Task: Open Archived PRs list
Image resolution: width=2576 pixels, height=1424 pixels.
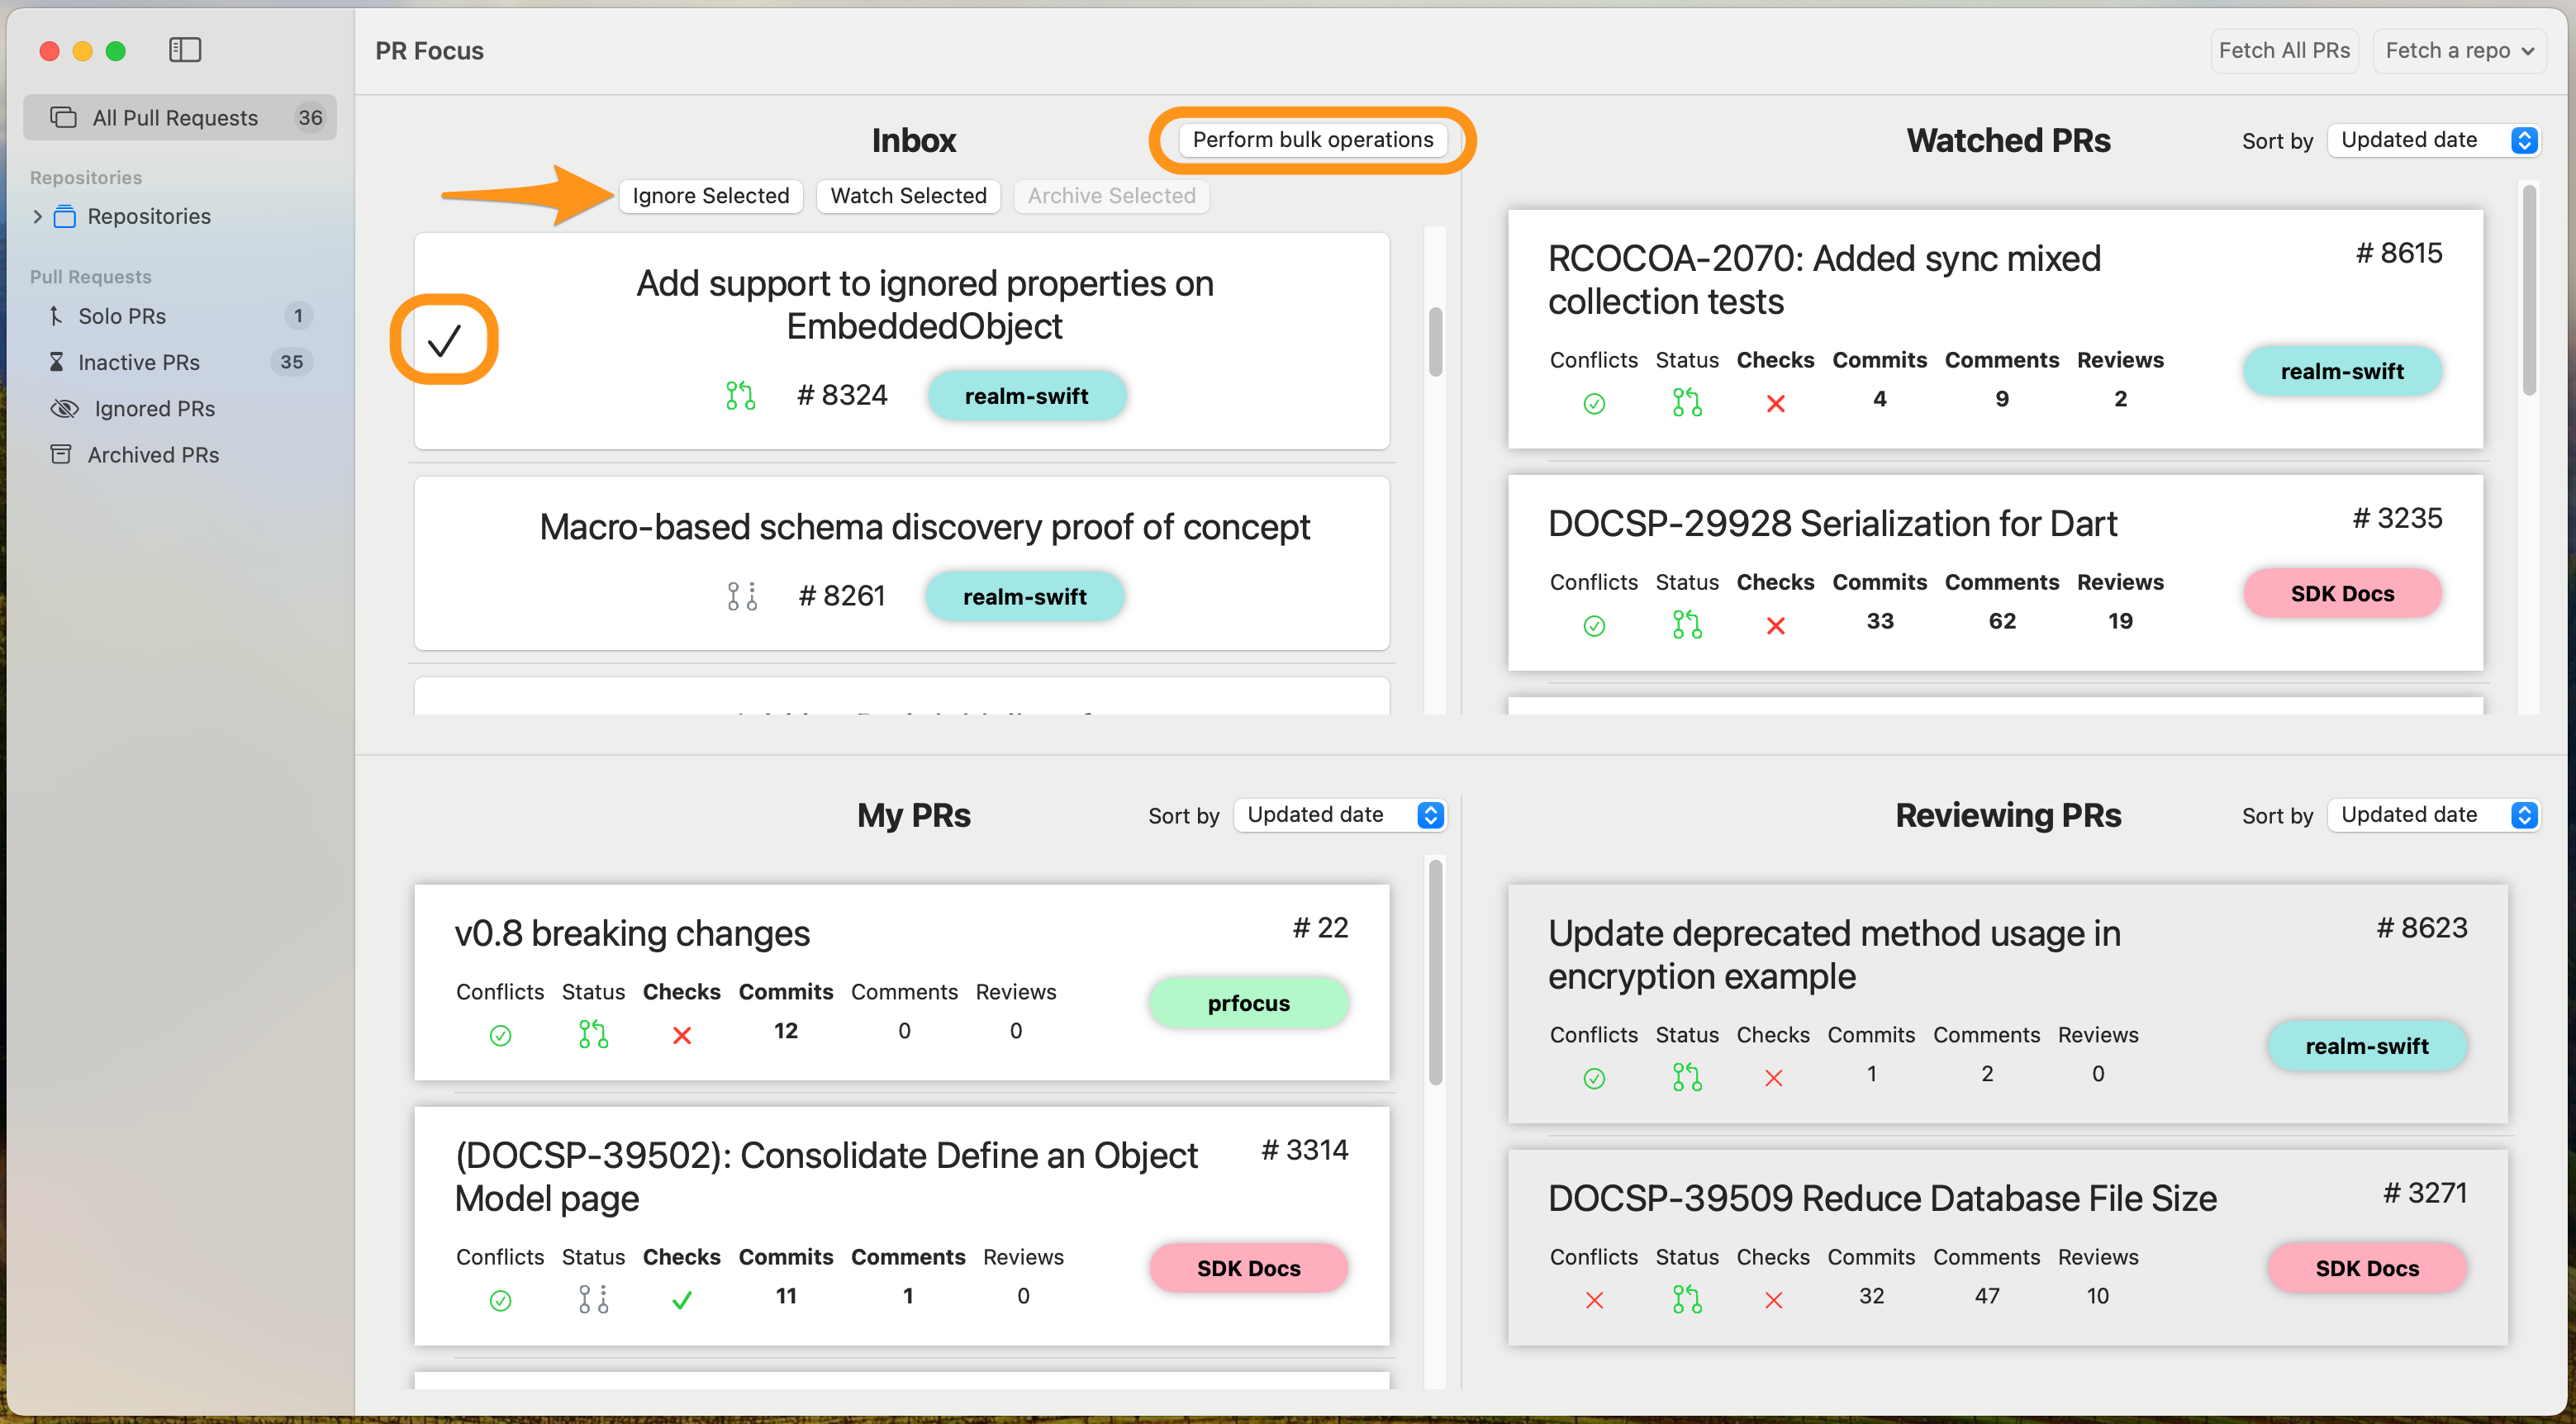Action: tap(180, 454)
